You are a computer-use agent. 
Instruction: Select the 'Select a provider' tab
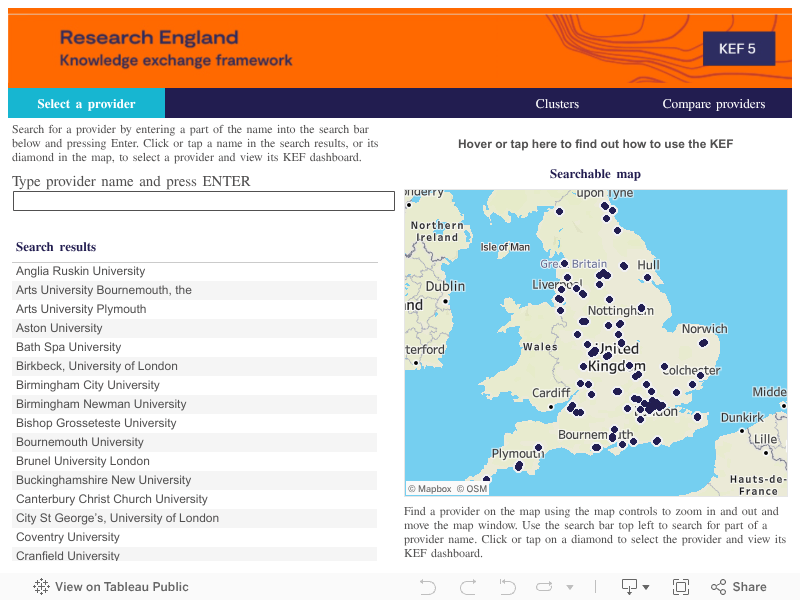[x=86, y=104]
